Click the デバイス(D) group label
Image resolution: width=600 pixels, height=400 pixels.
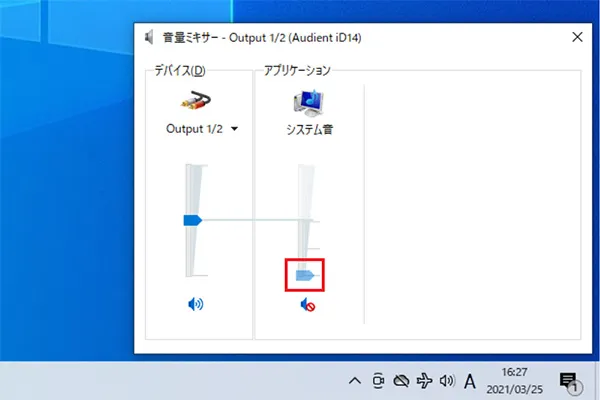180,70
